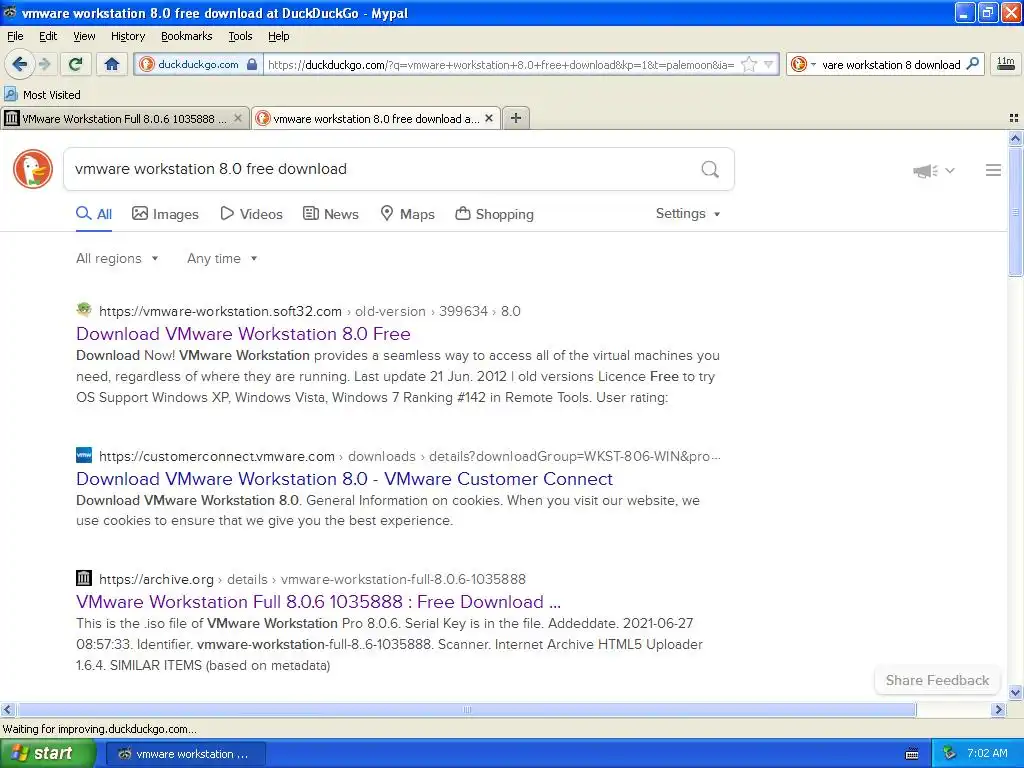This screenshot has width=1024, height=768.
Task: Go back using the Back arrow button
Action: 20,64
